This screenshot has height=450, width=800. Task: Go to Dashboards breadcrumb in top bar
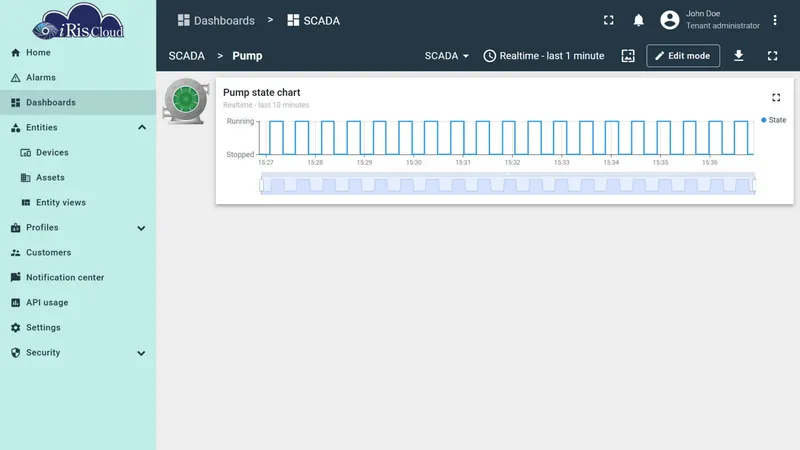(x=216, y=20)
